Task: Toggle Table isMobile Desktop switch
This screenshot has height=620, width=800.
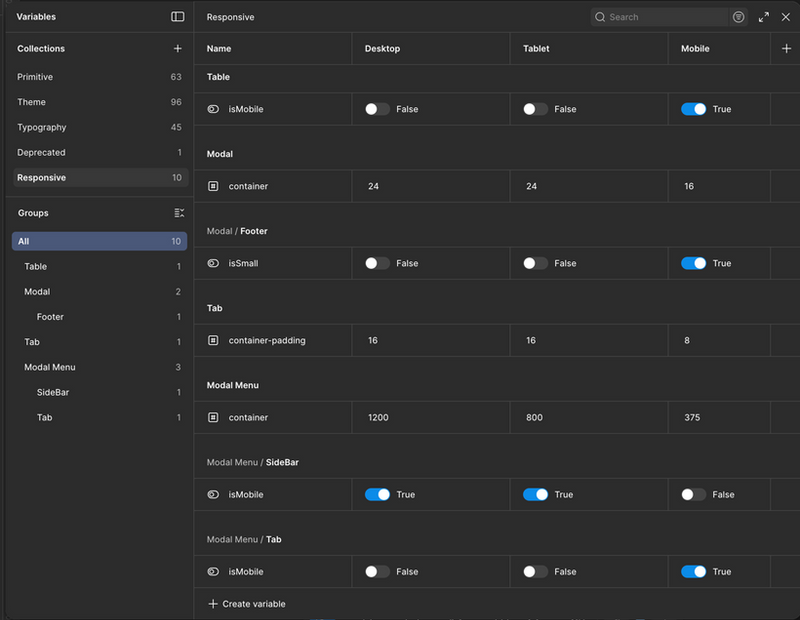Action: pyautogui.click(x=377, y=109)
